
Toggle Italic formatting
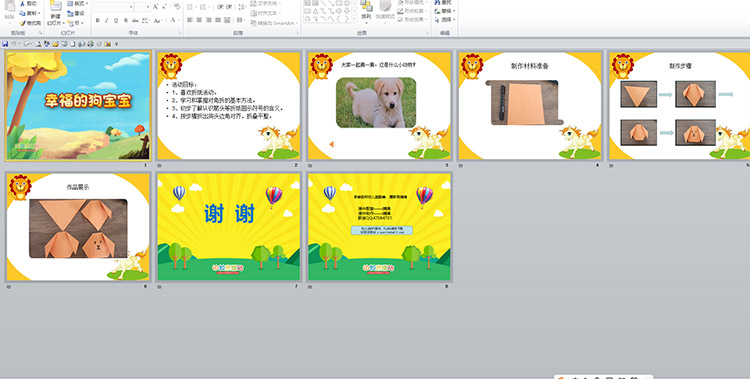(x=106, y=20)
